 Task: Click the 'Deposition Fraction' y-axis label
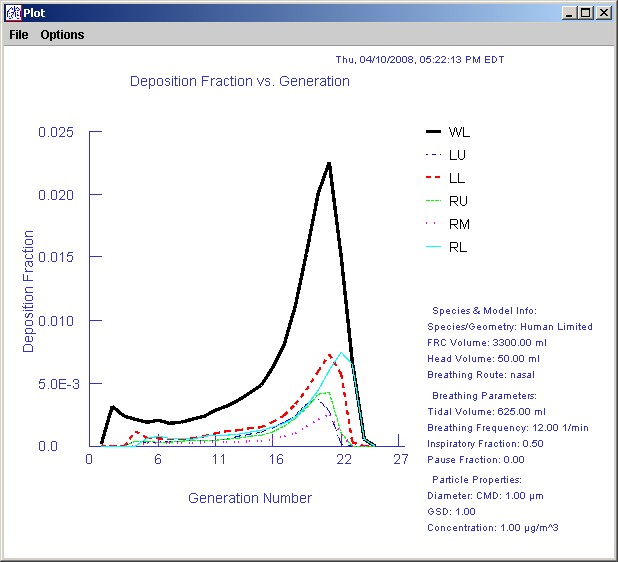[x=29, y=291]
